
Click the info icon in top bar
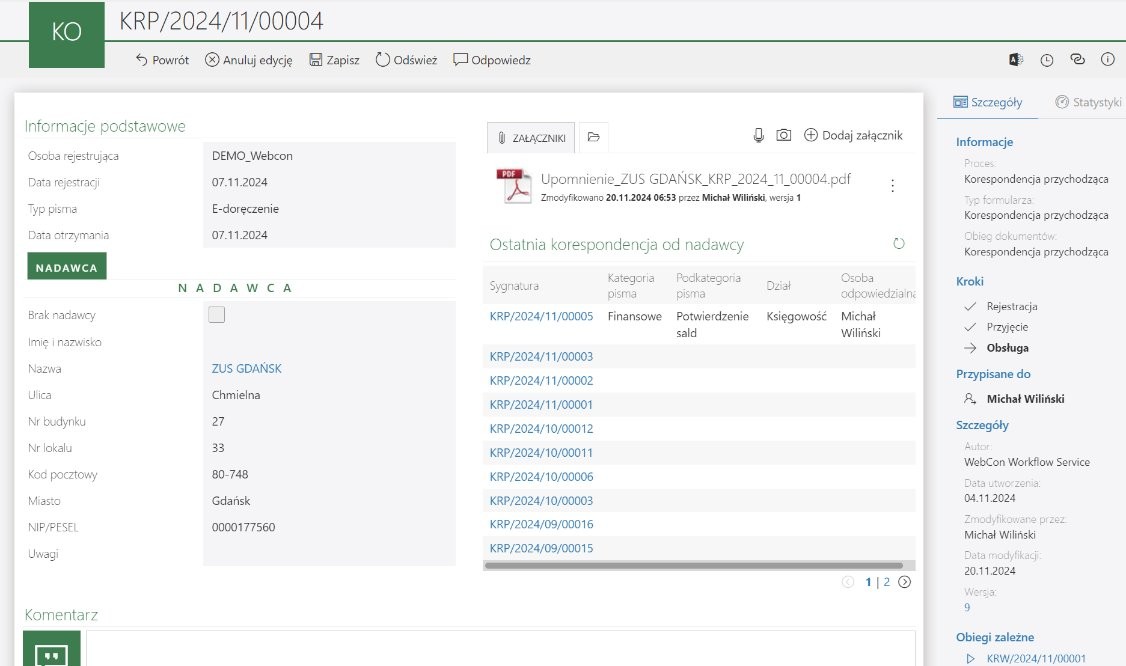click(1107, 60)
